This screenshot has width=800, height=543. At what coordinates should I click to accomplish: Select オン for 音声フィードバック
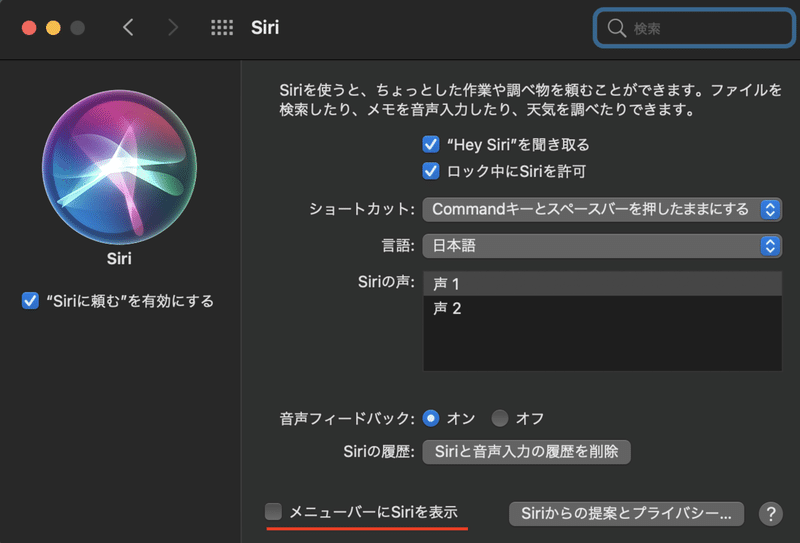click(x=431, y=418)
